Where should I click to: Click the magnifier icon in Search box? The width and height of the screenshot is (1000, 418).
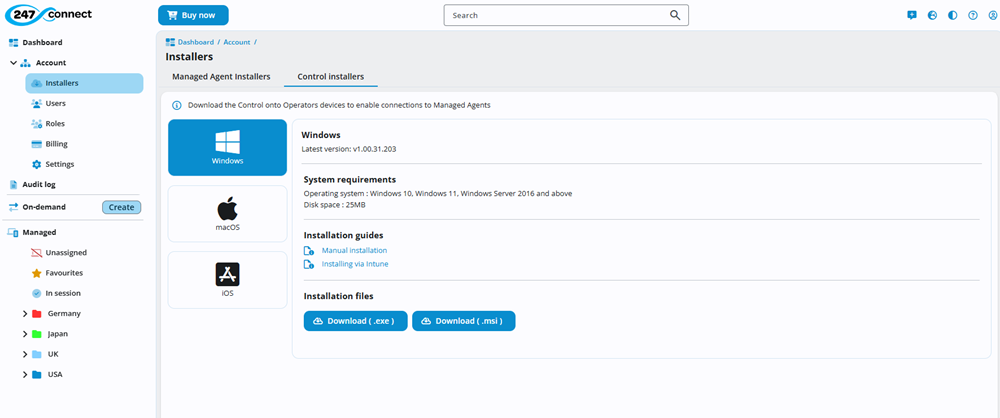[x=675, y=15]
